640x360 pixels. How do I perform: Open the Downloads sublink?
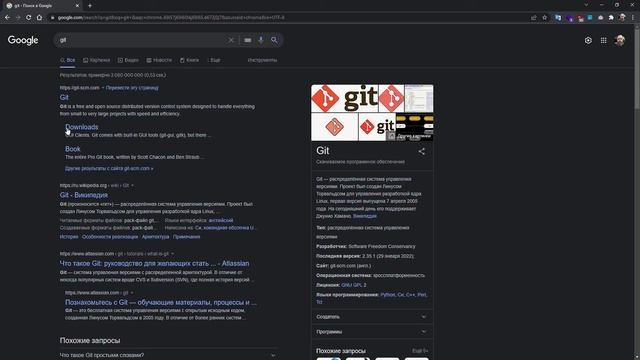pos(82,127)
